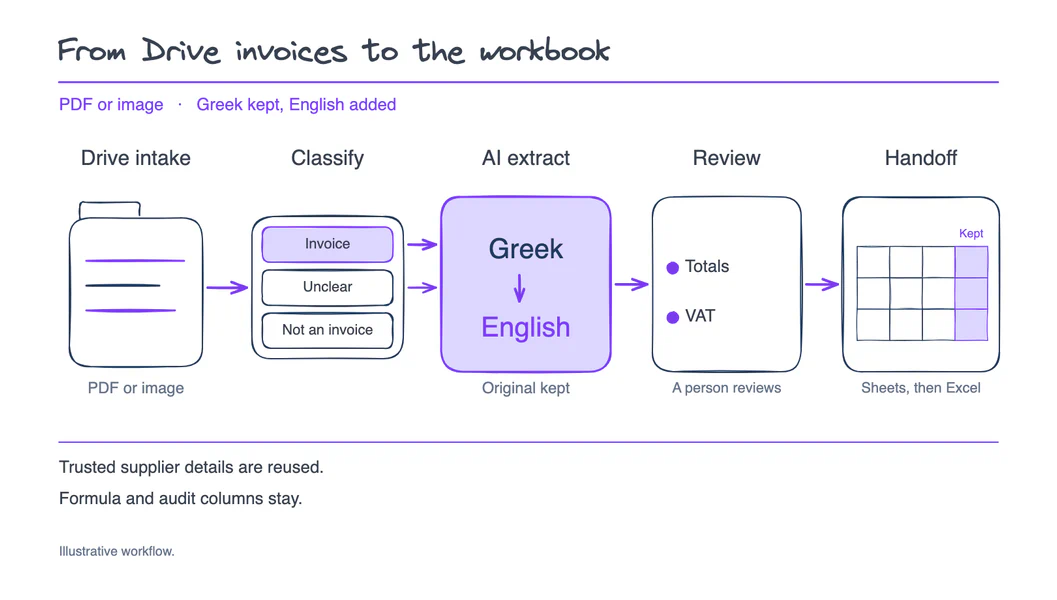The height and width of the screenshot is (600, 1057).
Task: Click 'PDF or image' caption under document
Action: [x=135, y=388]
